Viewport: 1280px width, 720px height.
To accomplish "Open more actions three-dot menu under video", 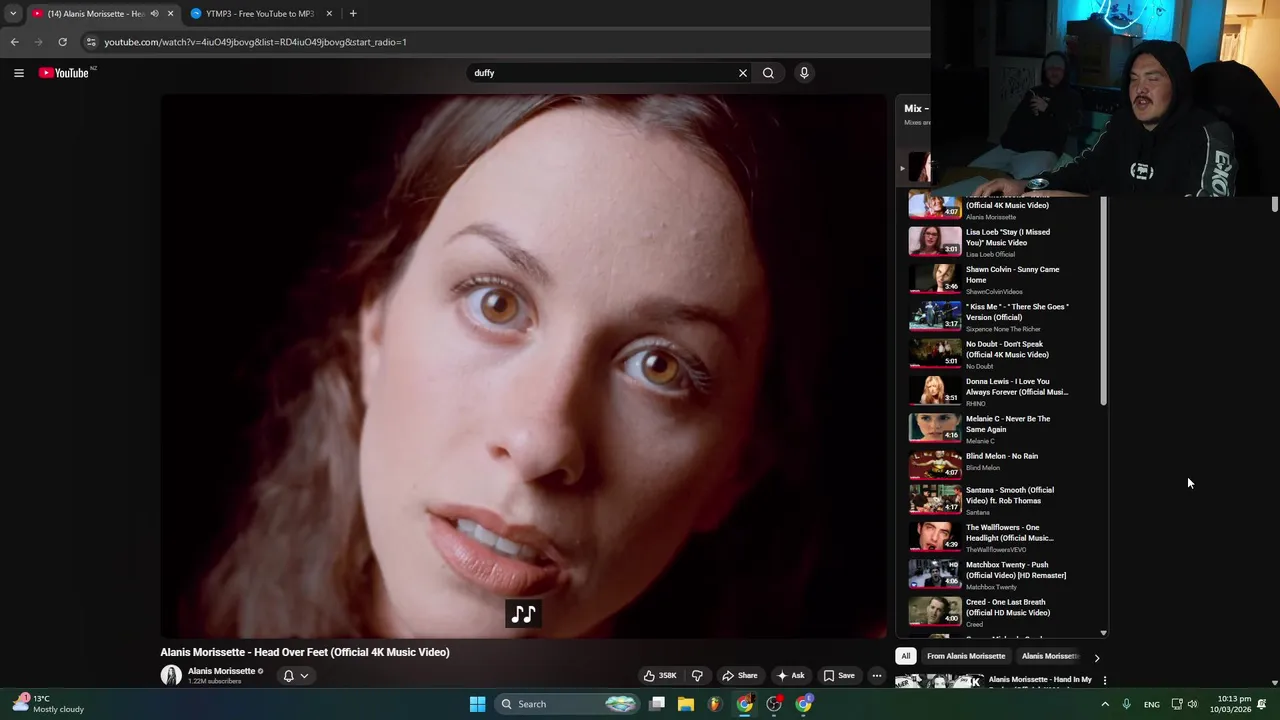I will point(877,676).
